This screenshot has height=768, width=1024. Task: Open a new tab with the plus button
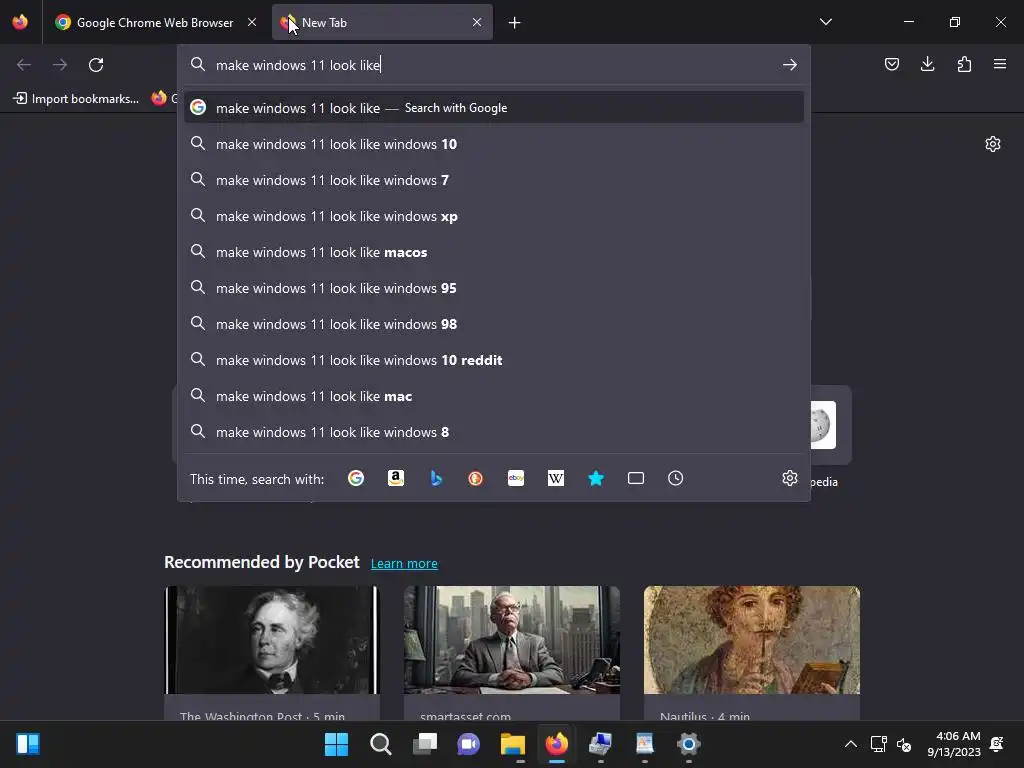coord(515,23)
